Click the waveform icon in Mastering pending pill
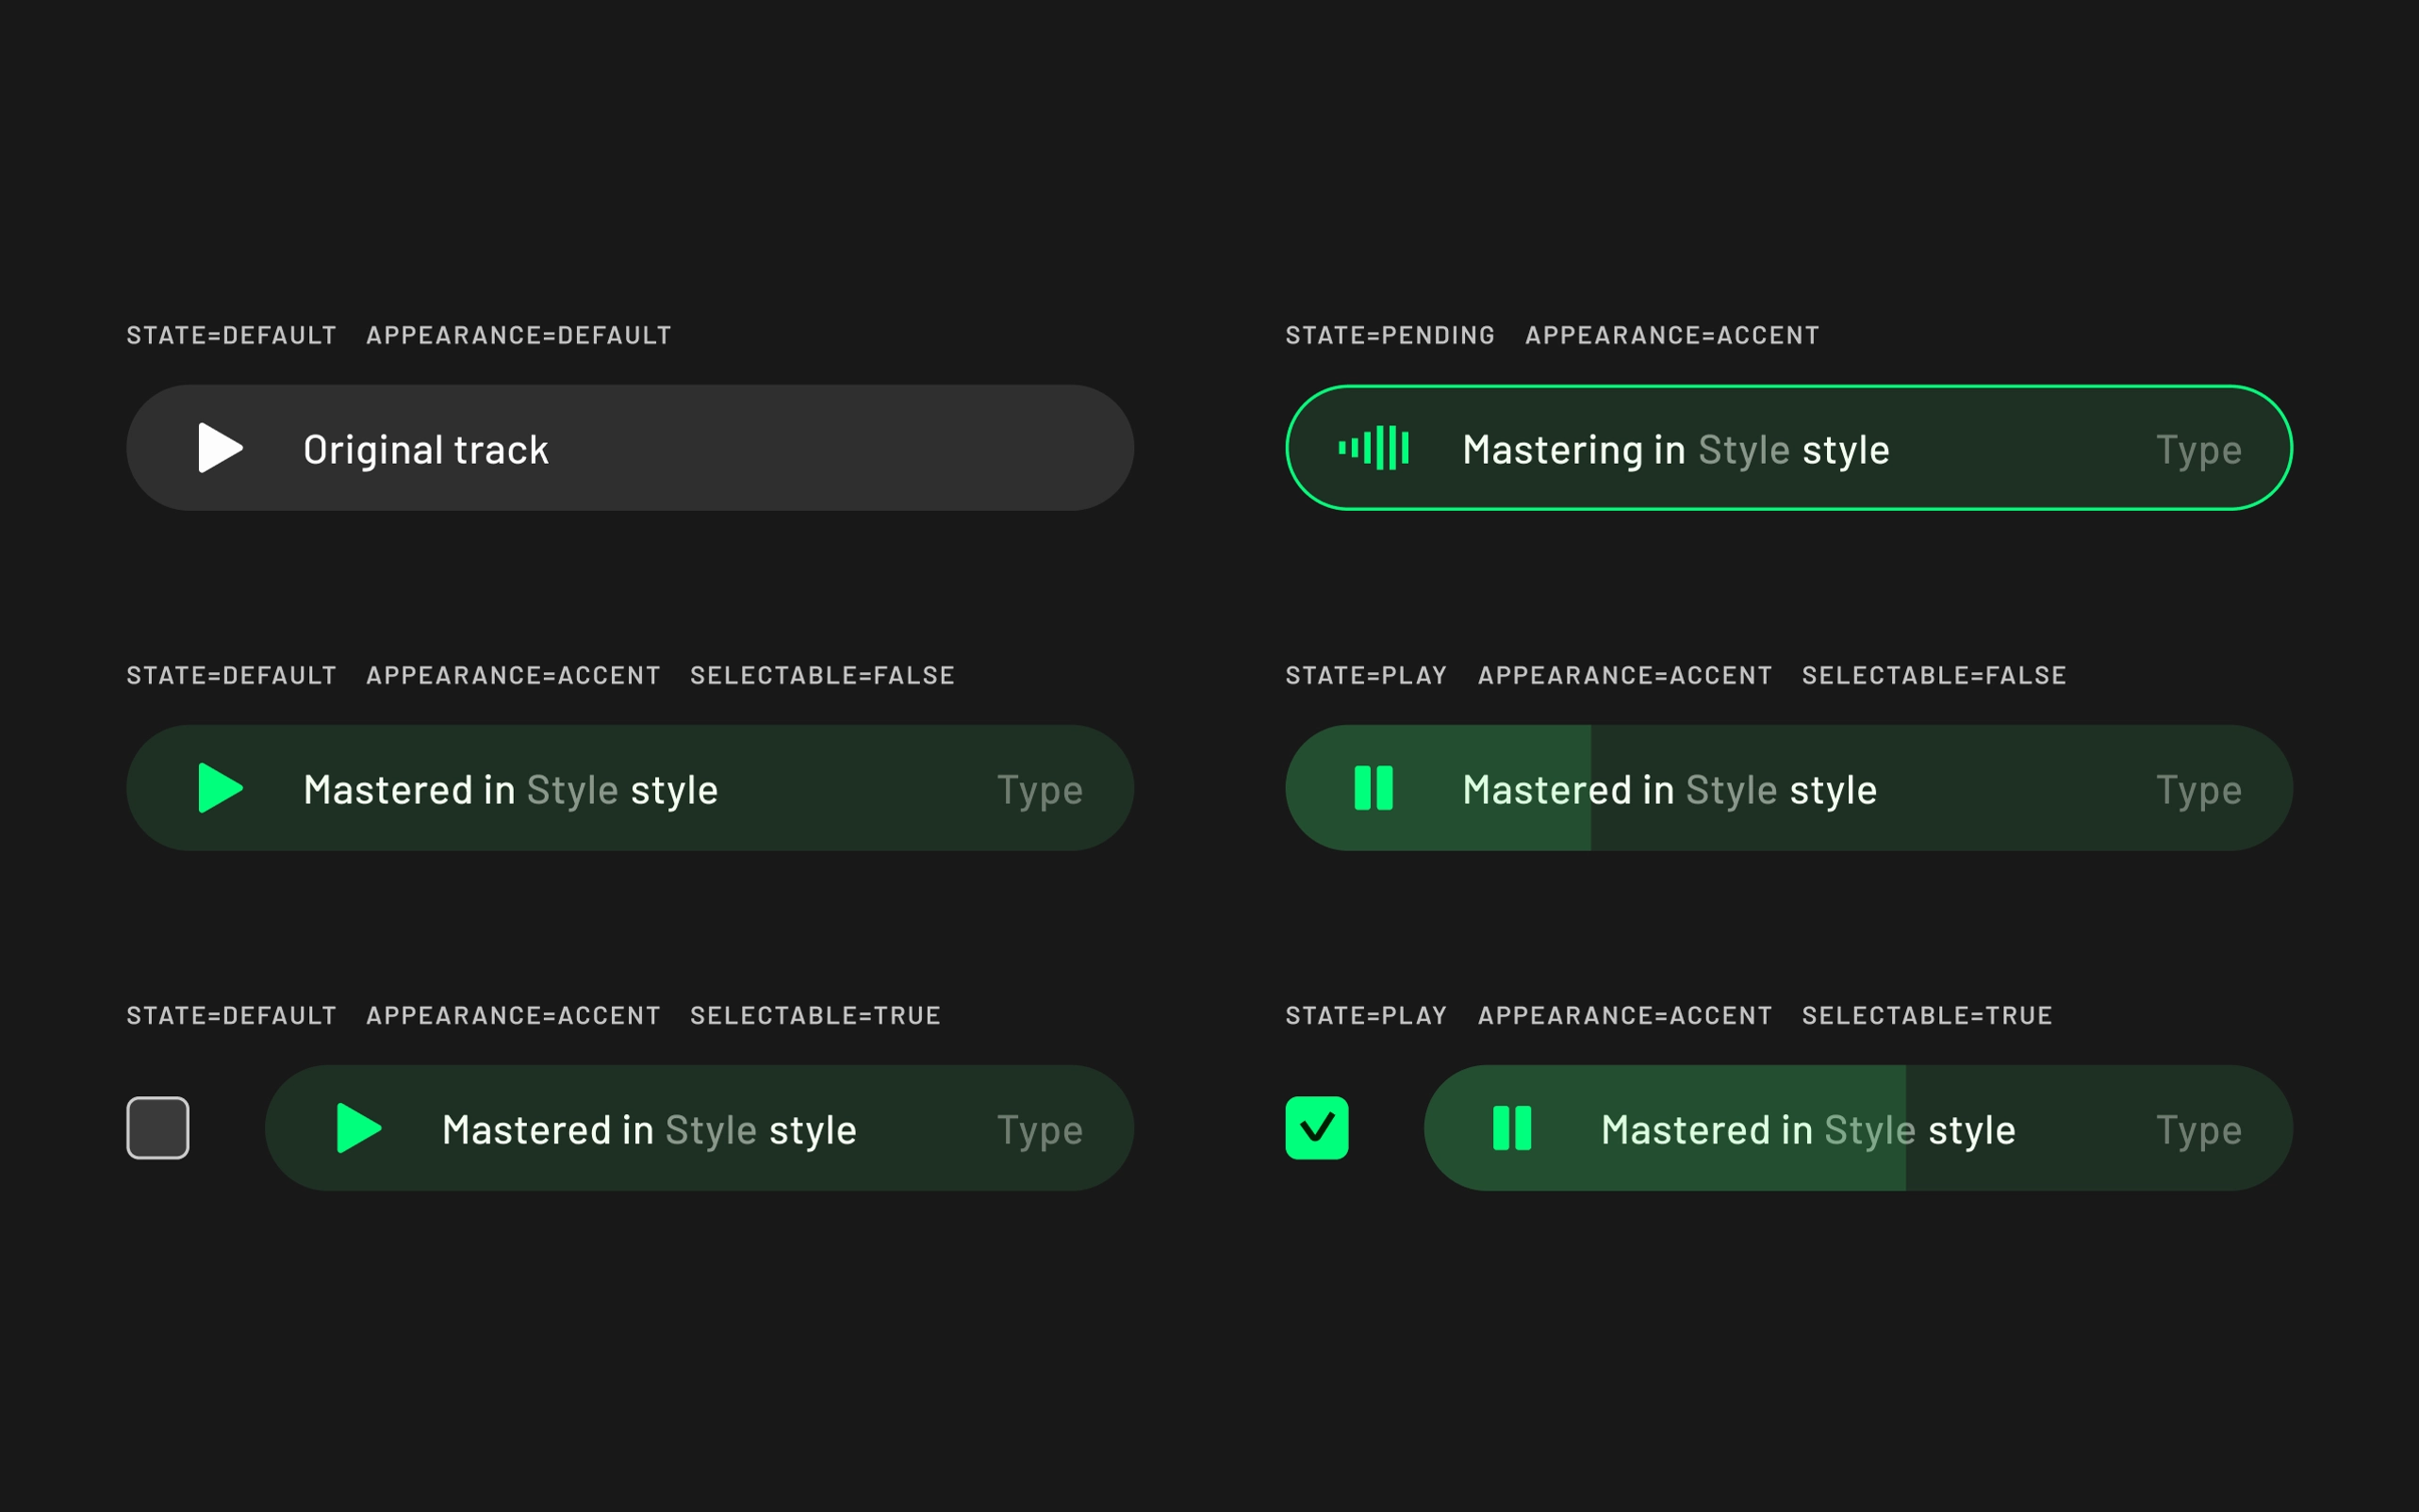 [x=1373, y=448]
